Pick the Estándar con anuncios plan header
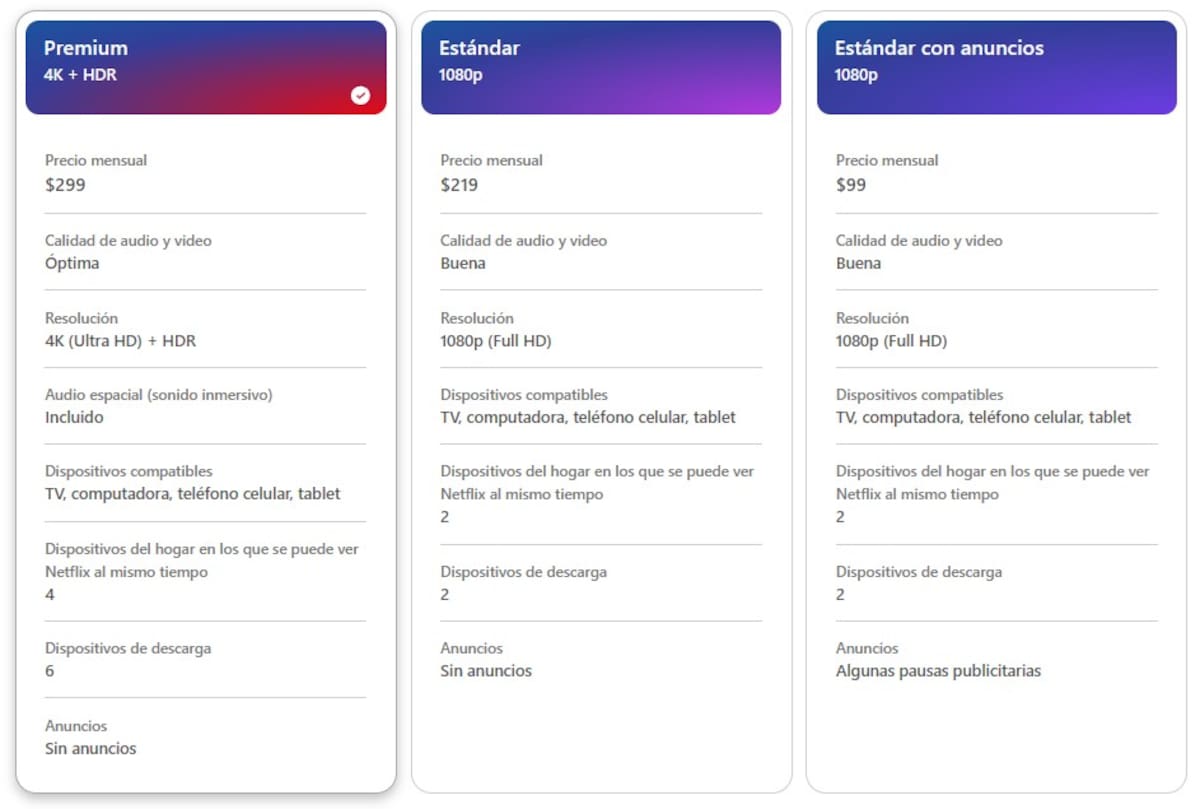The width and height of the screenshot is (1200, 809). (x=996, y=68)
